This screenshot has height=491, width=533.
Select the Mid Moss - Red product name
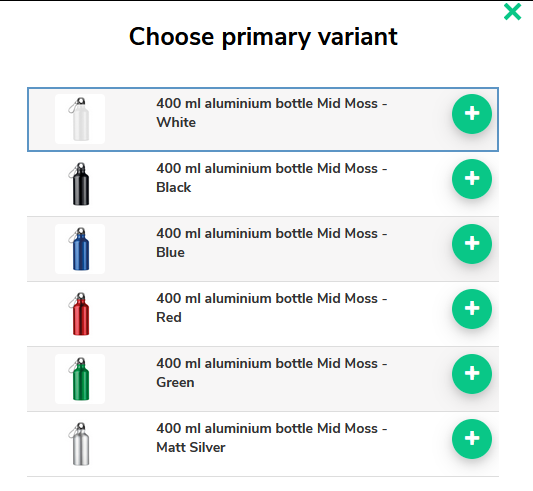tap(272, 308)
